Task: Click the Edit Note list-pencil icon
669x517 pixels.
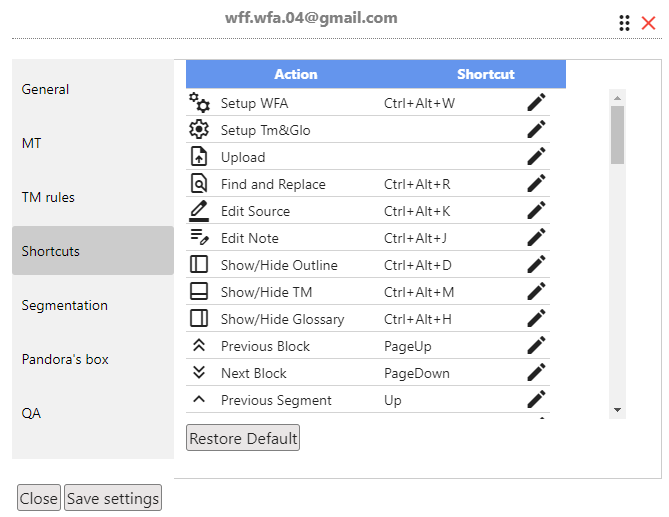Action: 199,237
